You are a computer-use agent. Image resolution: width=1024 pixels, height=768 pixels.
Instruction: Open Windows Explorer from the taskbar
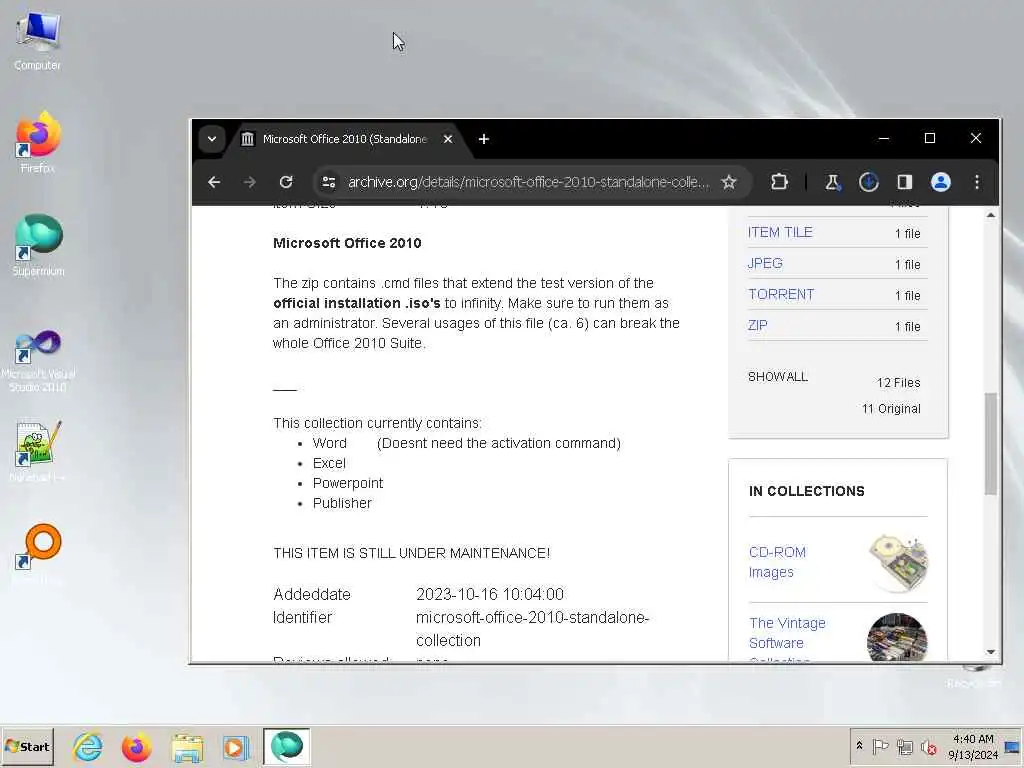(x=187, y=746)
